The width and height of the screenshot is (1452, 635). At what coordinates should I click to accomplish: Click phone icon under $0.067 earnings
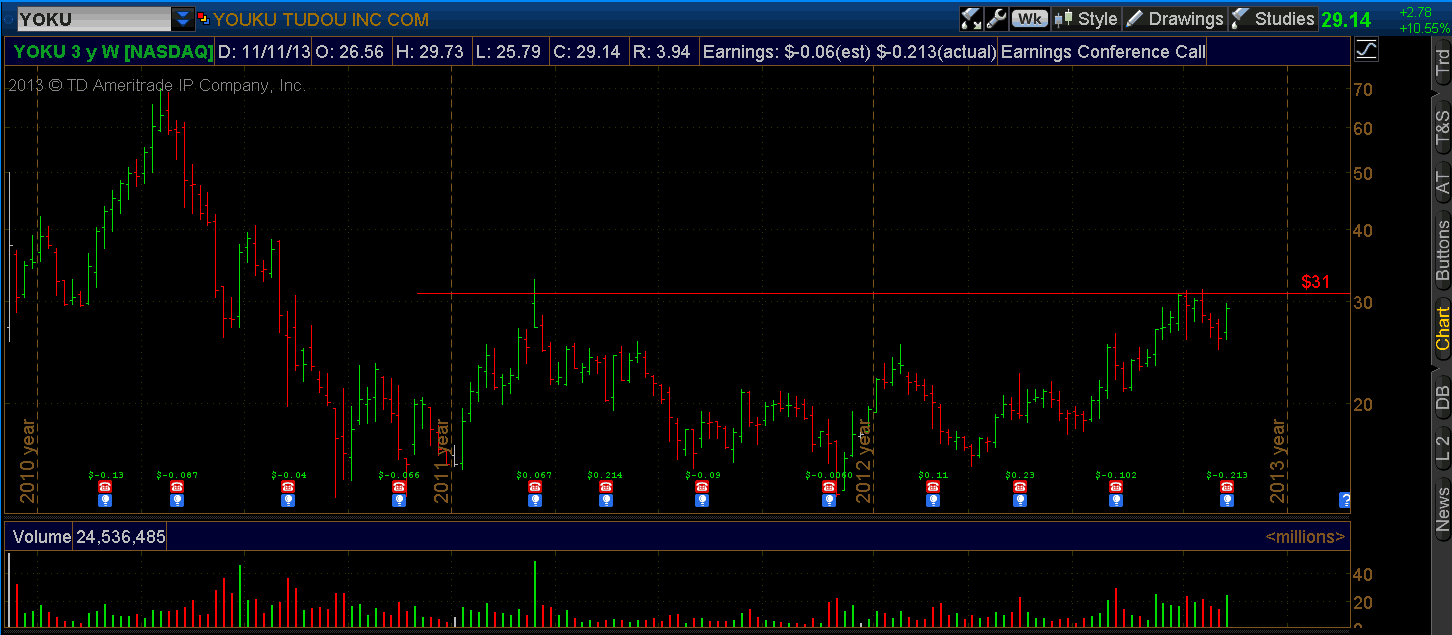[x=534, y=486]
